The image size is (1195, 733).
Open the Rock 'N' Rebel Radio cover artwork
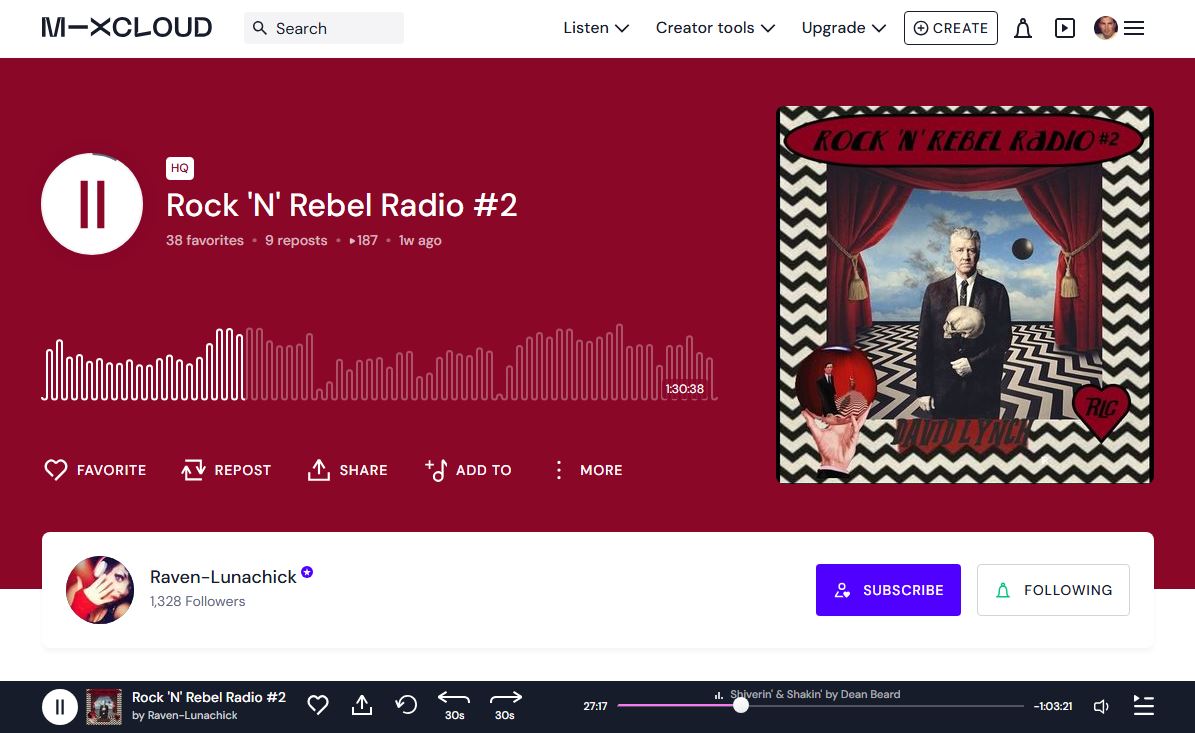(965, 295)
